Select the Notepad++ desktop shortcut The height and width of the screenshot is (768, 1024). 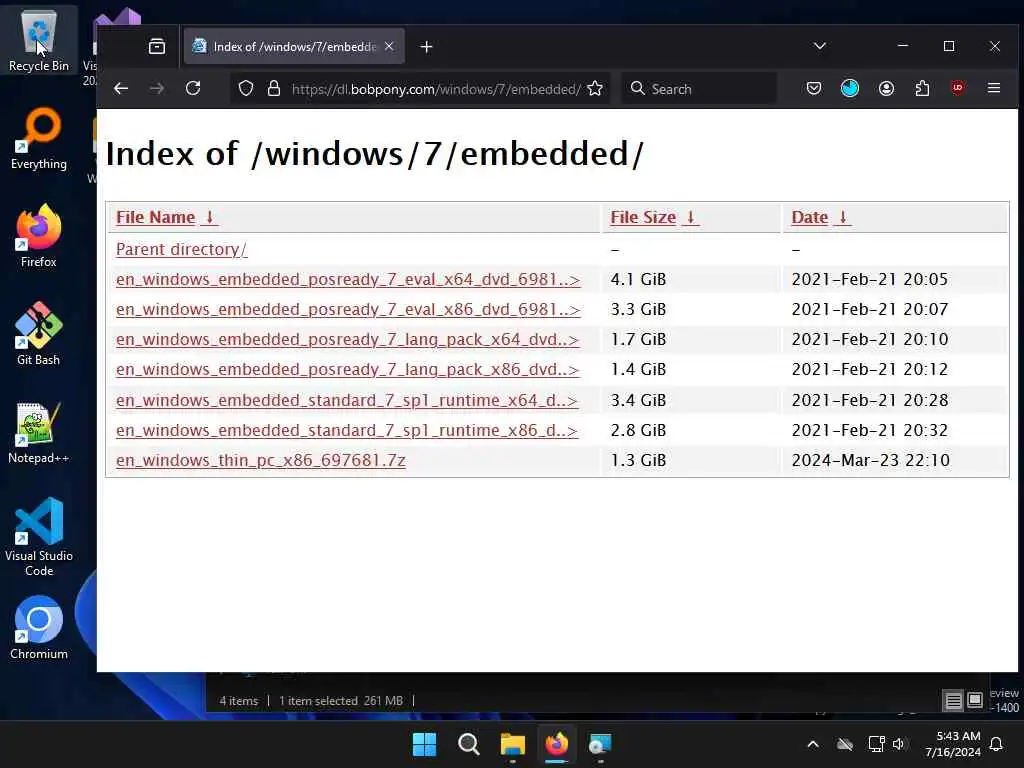coord(39,432)
